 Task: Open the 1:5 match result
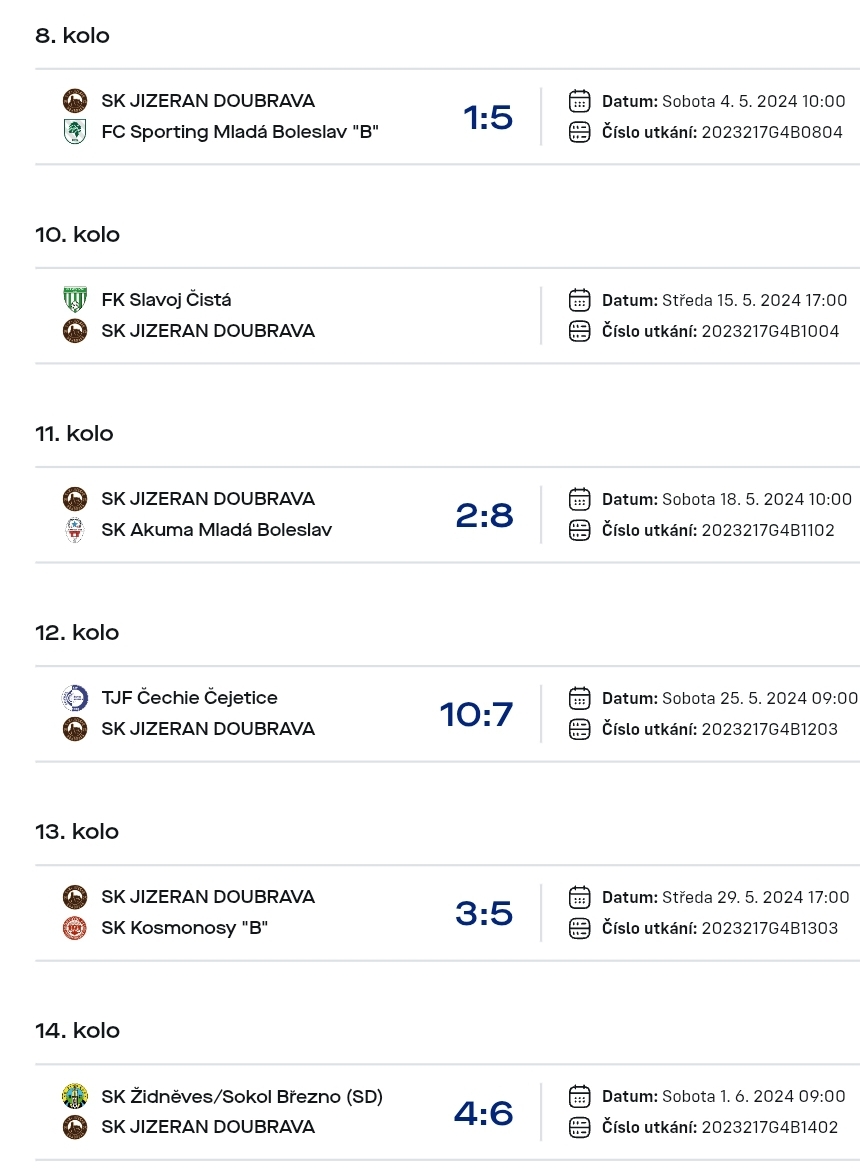(x=488, y=117)
